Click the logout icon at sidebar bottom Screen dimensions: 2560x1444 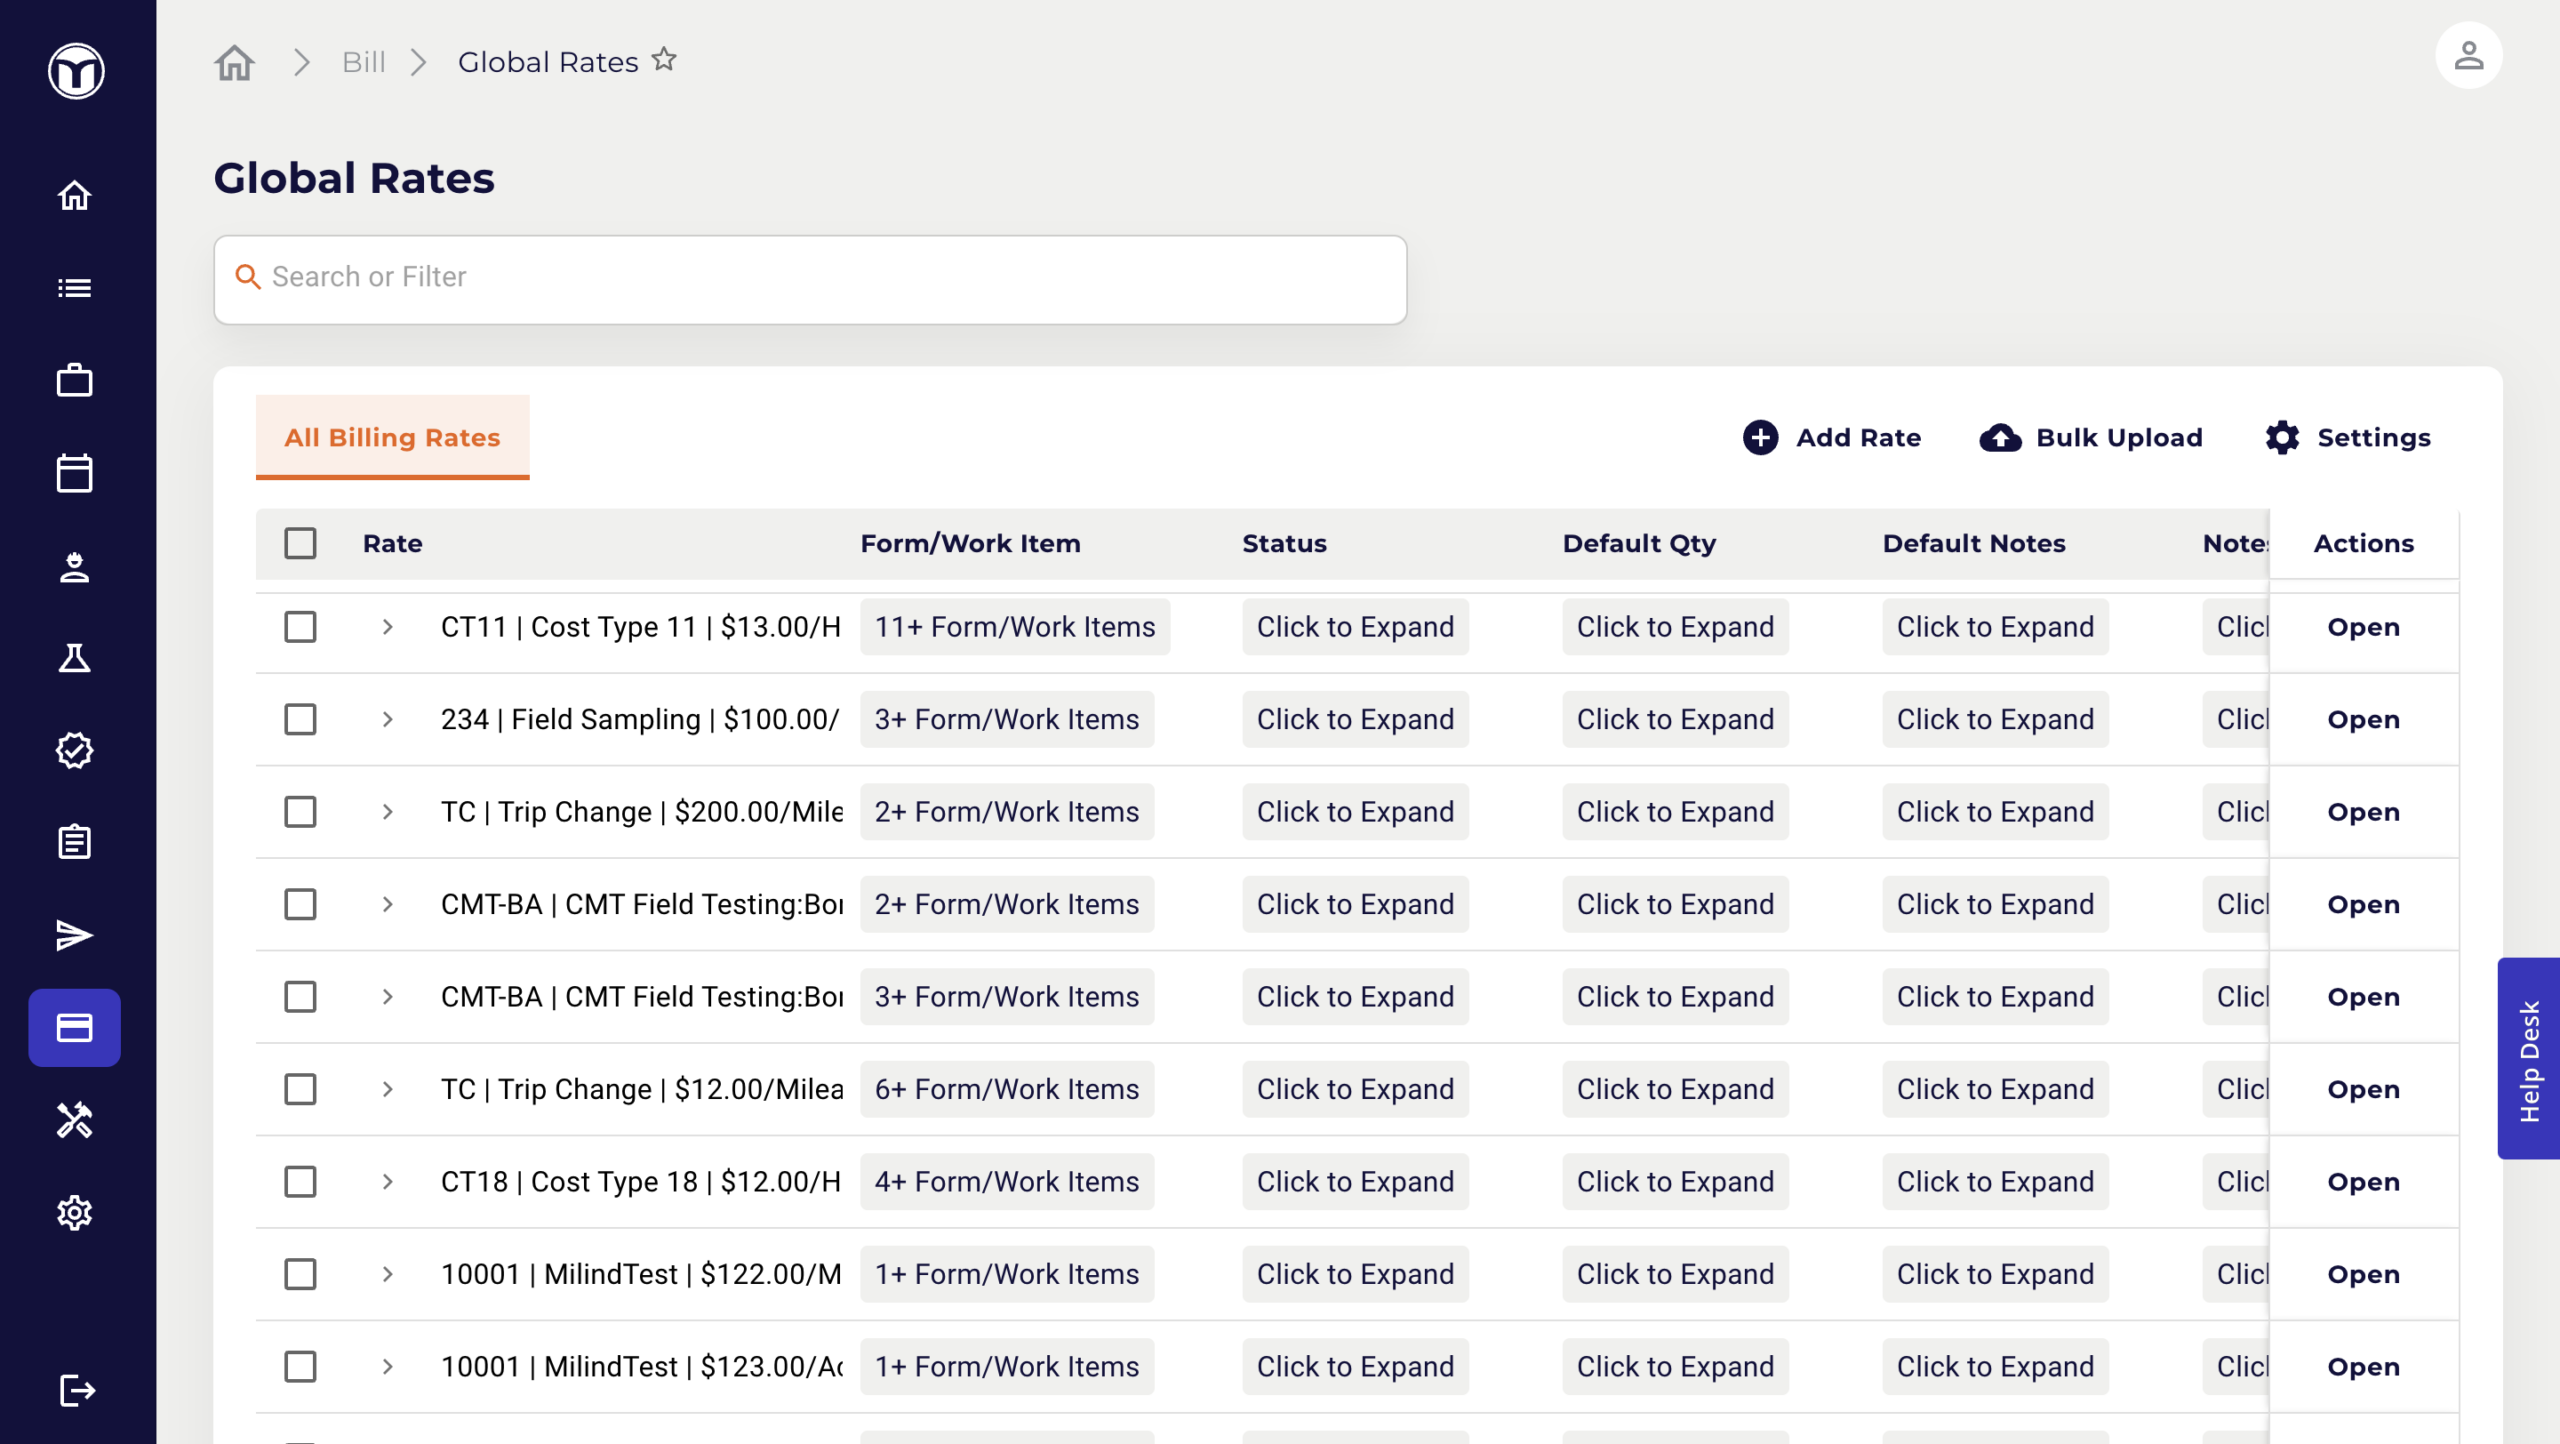coord(77,1390)
